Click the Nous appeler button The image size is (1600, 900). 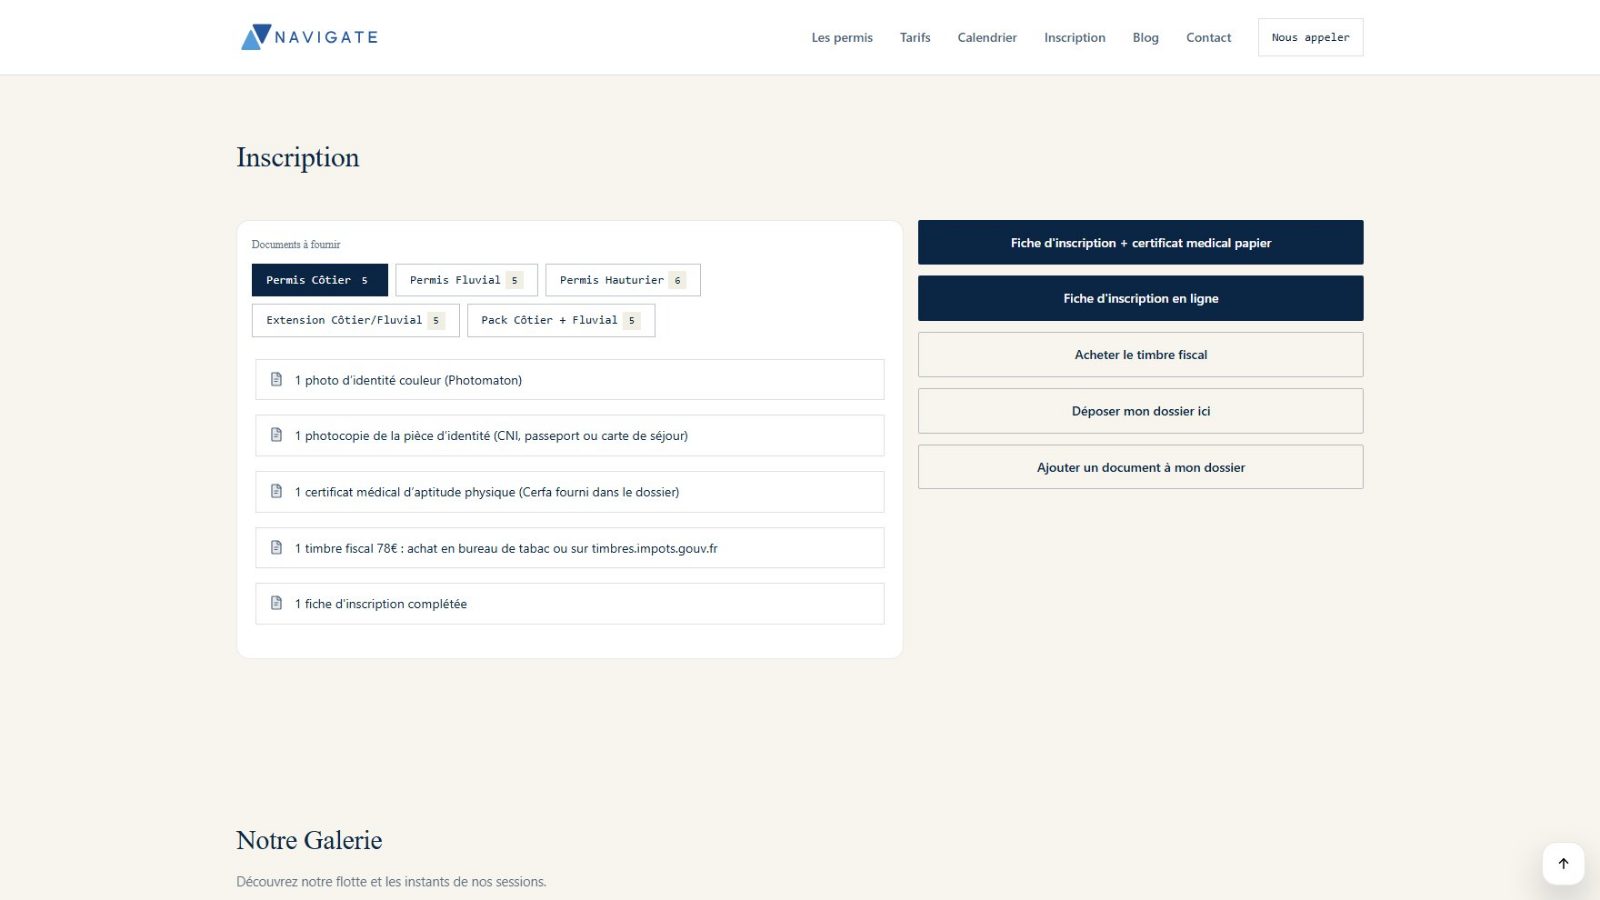[1310, 37]
